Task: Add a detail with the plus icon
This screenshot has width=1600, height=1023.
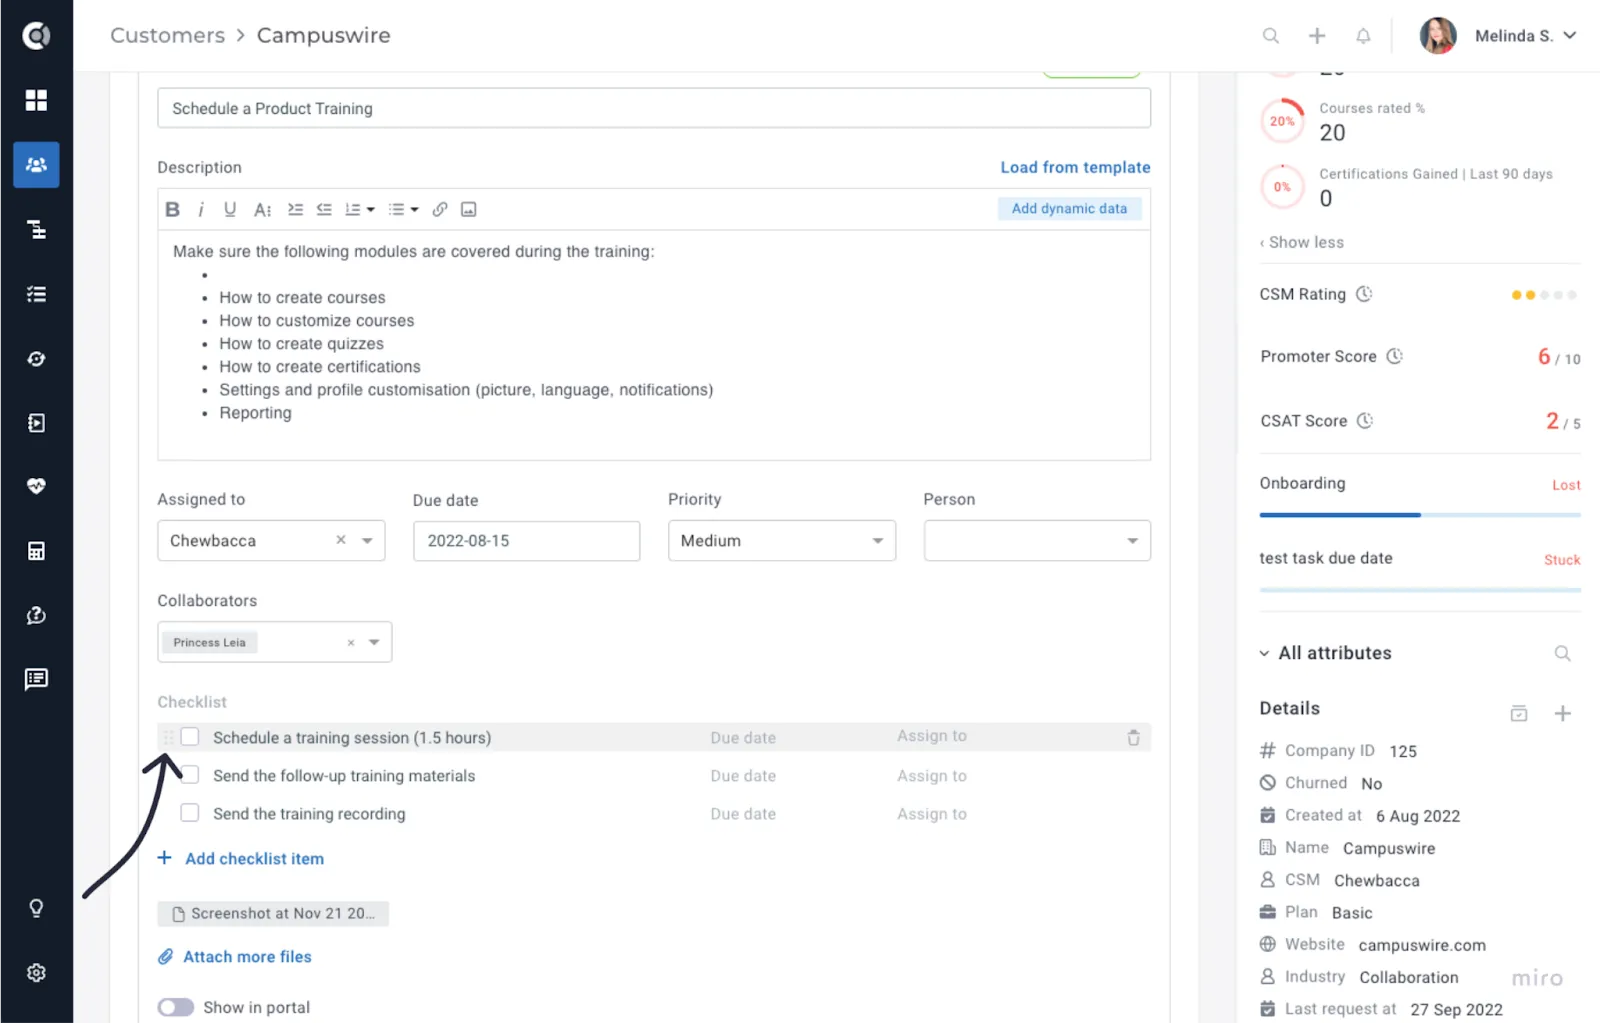Action: coord(1563,713)
